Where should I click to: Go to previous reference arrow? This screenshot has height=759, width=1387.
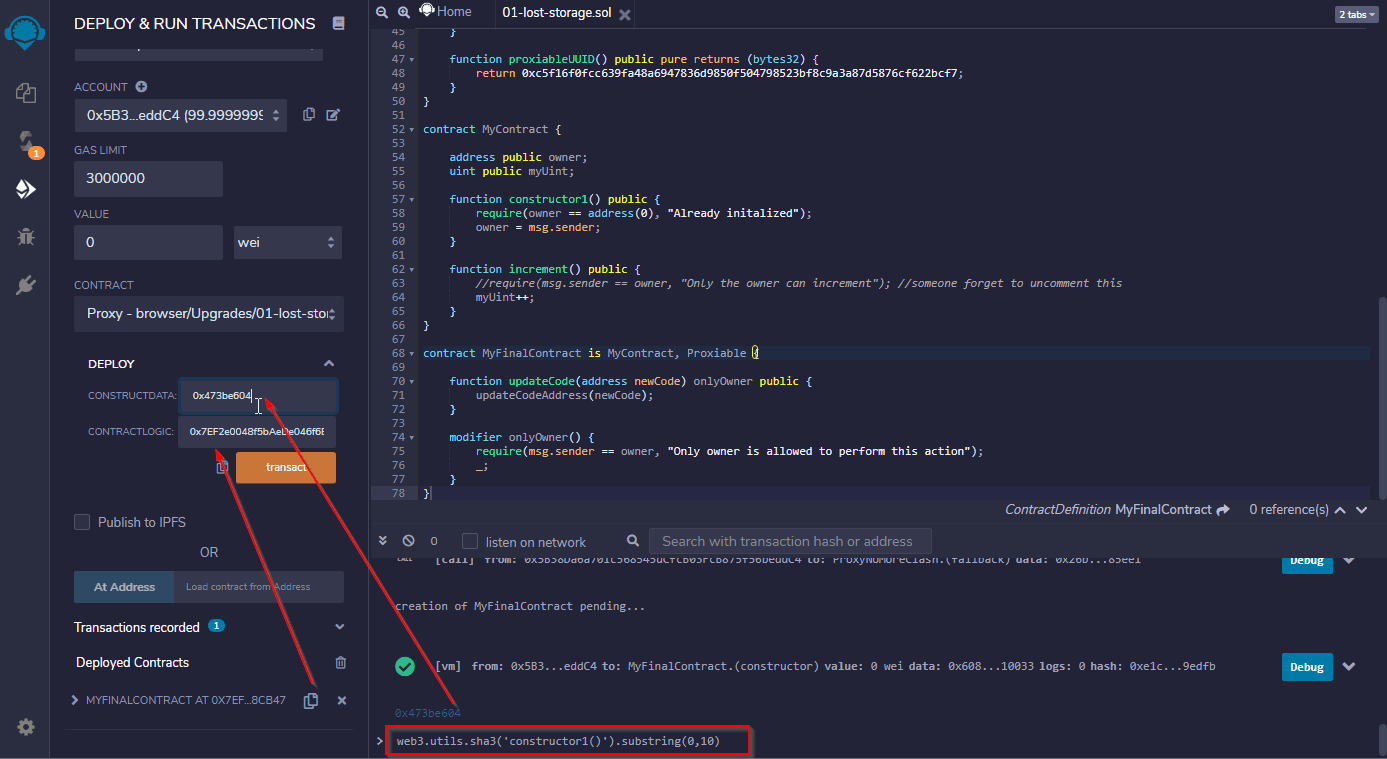pyautogui.click(x=1340, y=510)
